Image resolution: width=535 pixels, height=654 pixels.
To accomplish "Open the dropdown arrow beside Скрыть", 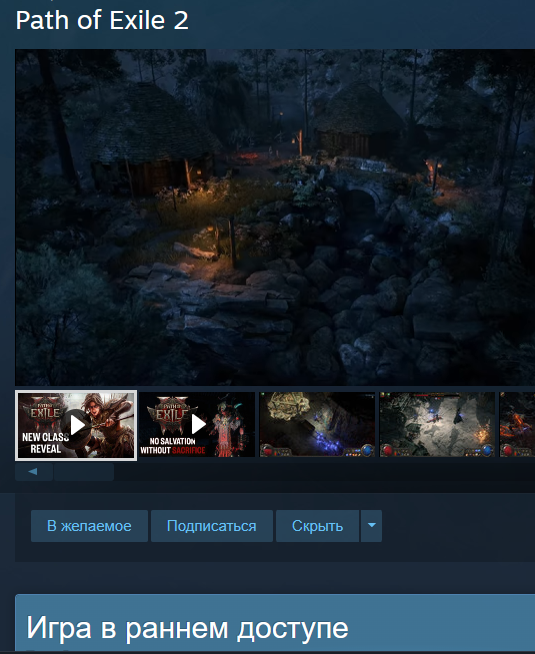I will [371, 526].
